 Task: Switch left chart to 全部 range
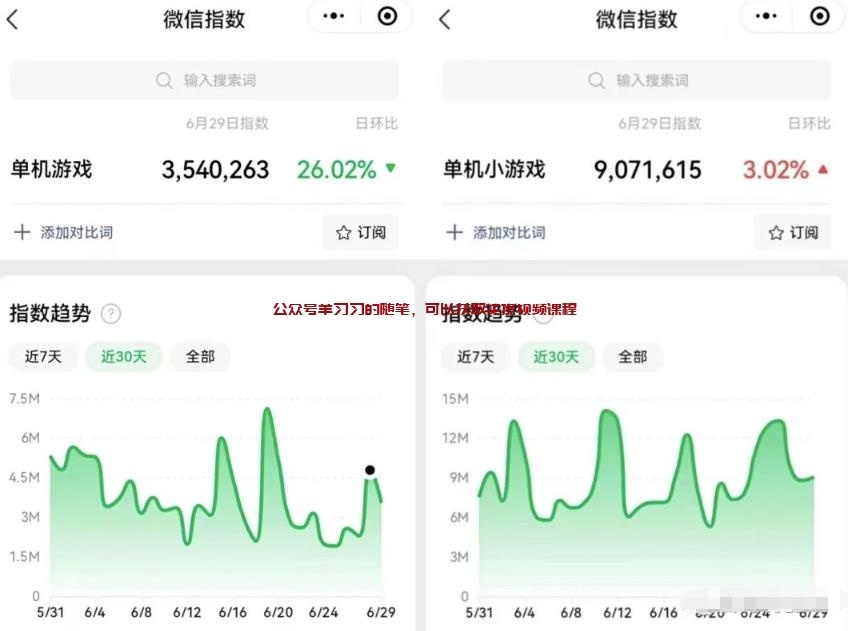[x=200, y=357]
